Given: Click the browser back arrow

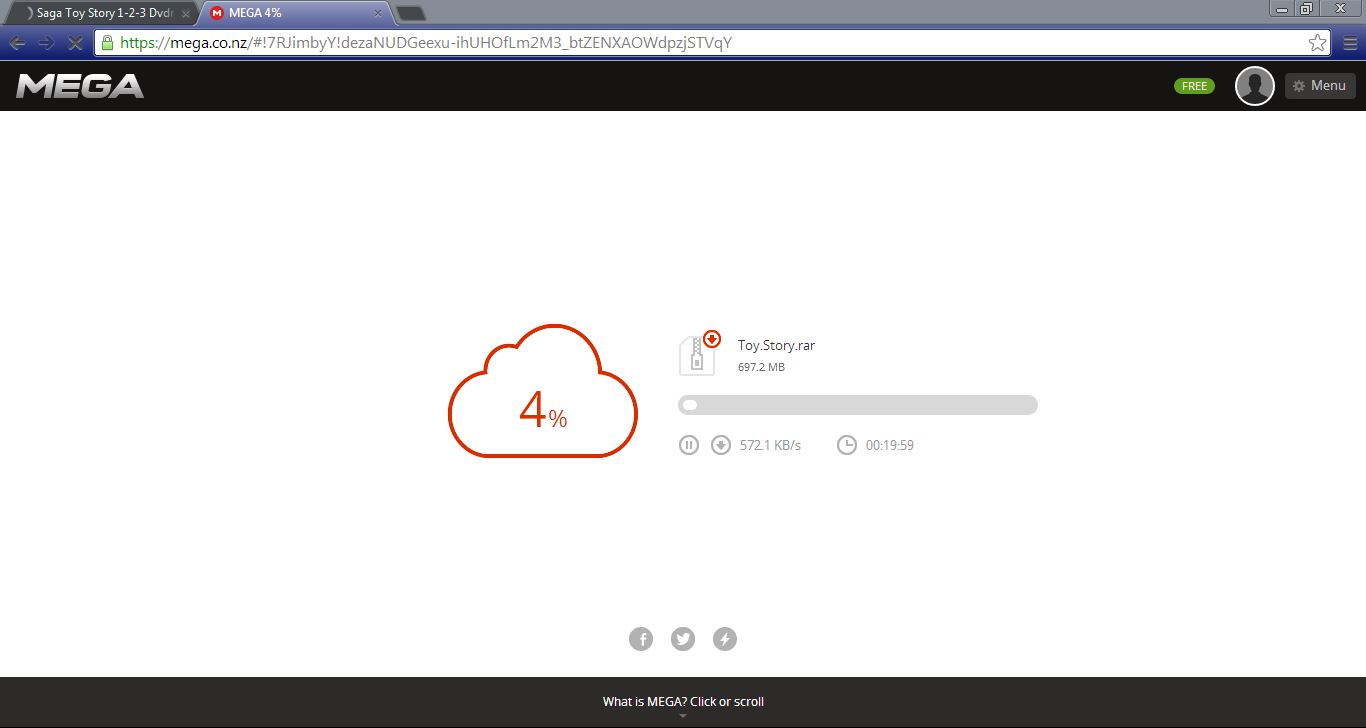Looking at the screenshot, I should tap(17, 43).
